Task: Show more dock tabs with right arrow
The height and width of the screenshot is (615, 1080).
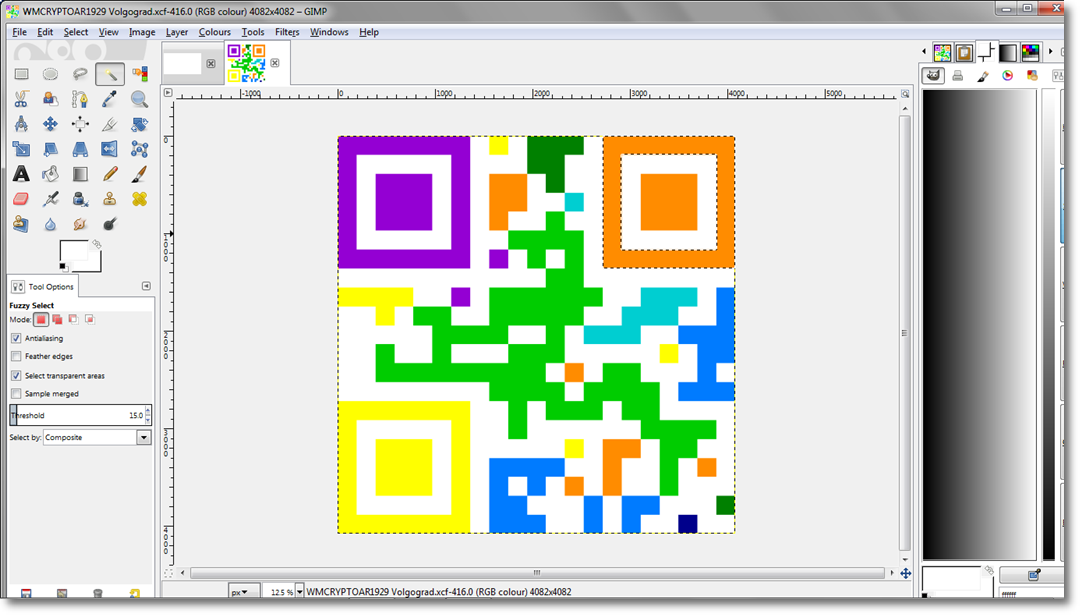Action: coord(1050,52)
